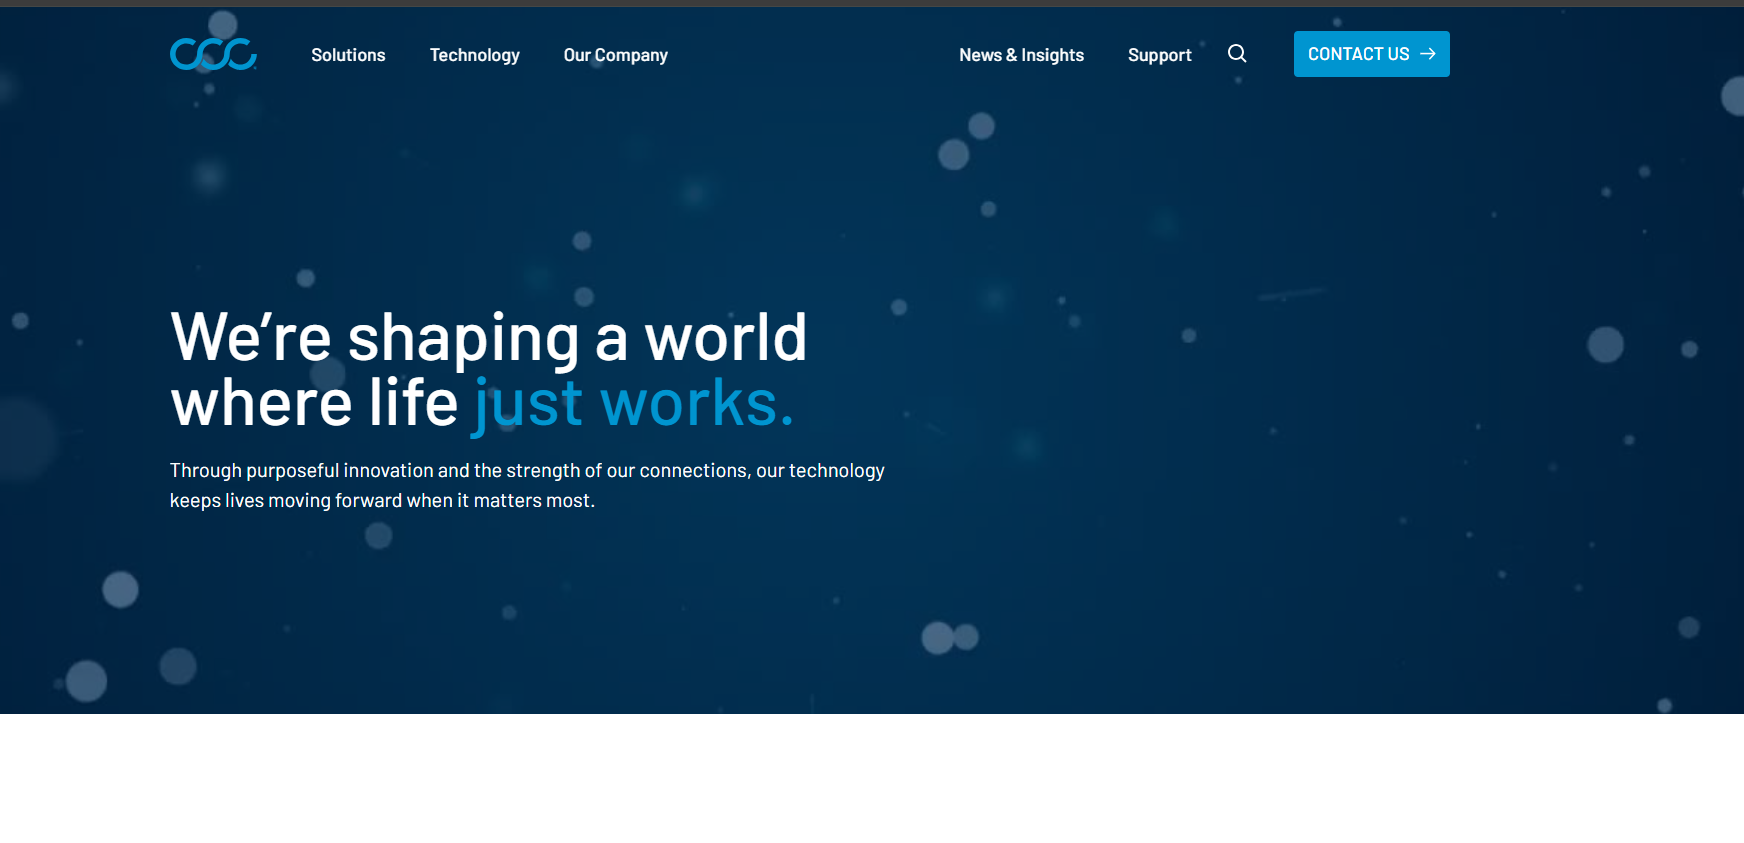
Task: Go to News & Insights
Action: point(1021,55)
